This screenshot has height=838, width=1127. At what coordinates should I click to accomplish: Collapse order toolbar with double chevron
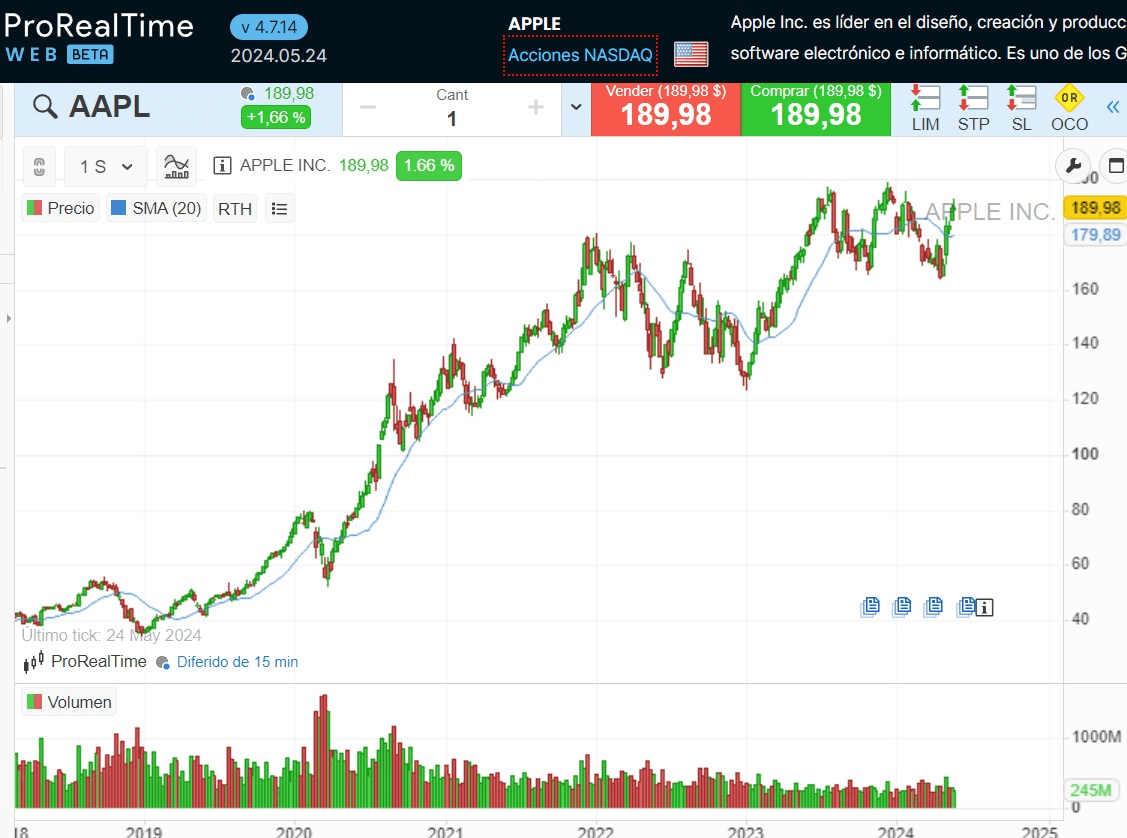click(x=1113, y=107)
